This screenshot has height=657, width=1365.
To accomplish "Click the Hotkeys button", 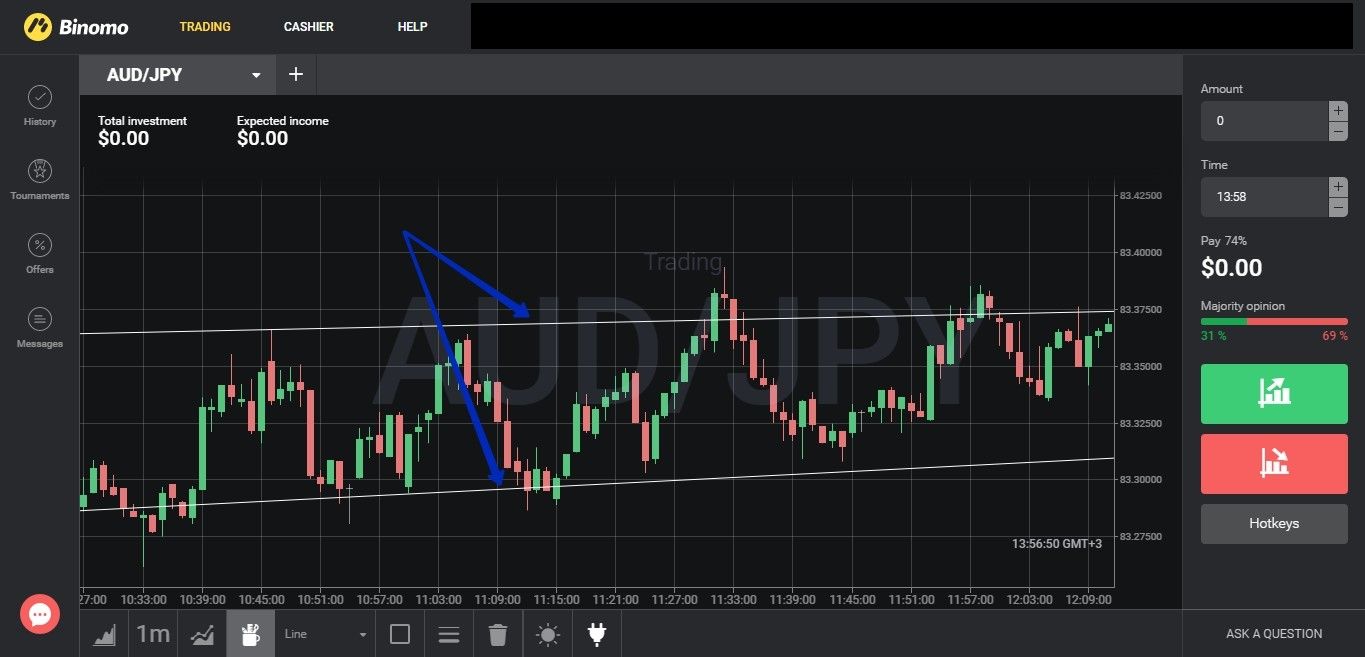I will pos(1274,523).
